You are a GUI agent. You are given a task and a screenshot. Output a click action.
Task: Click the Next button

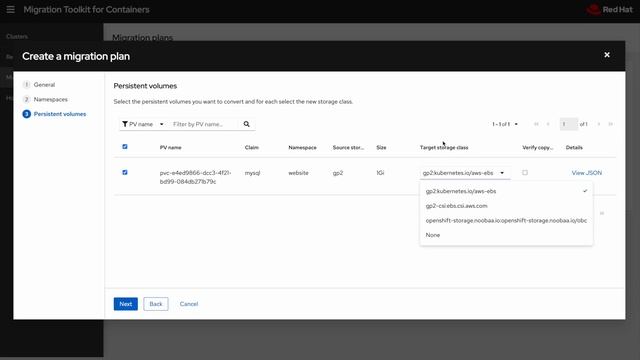pos(126,304)
